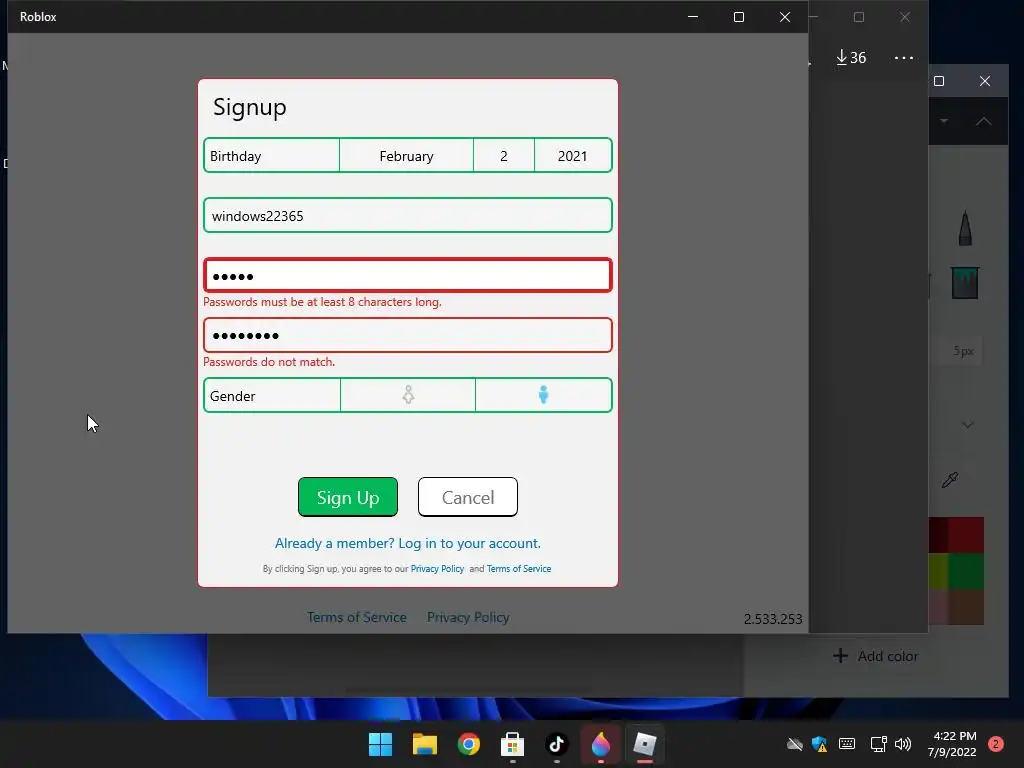Click the username field containing windows22365

coord(408,216)
